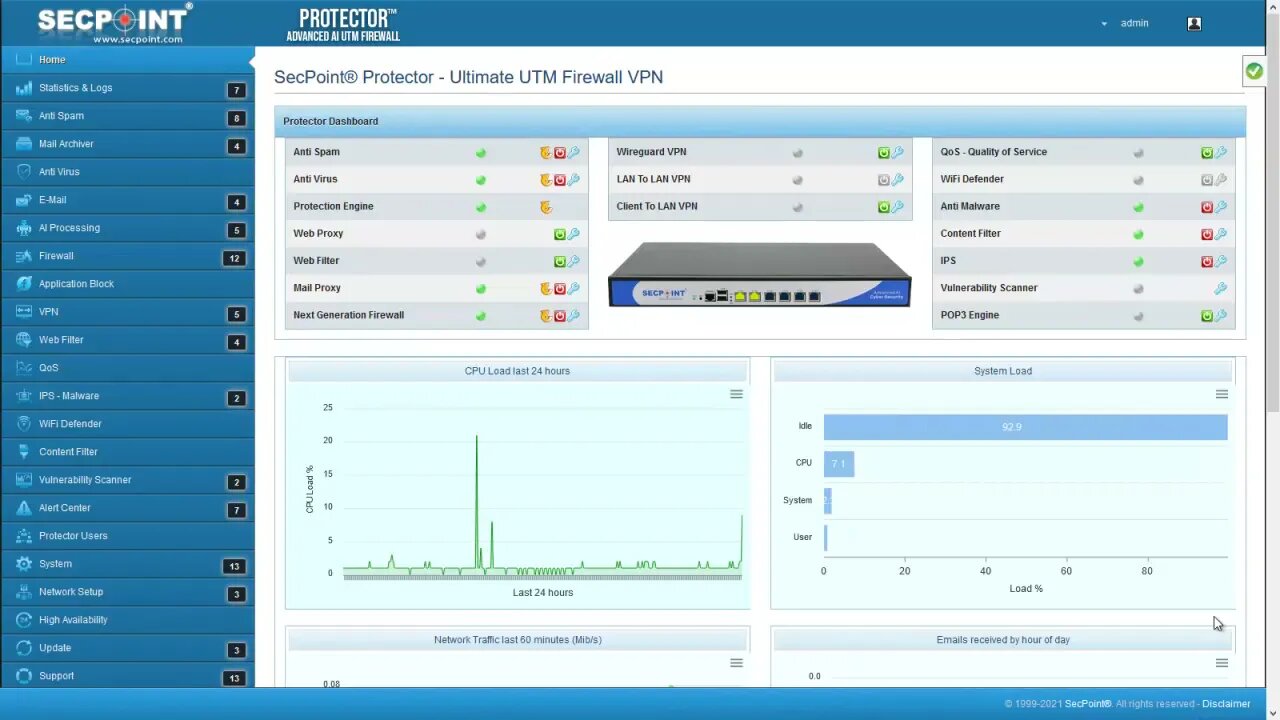Enable Wireguard VPN green power button
The height and width of the screenshot is (720, 1280).
point(883,153)
